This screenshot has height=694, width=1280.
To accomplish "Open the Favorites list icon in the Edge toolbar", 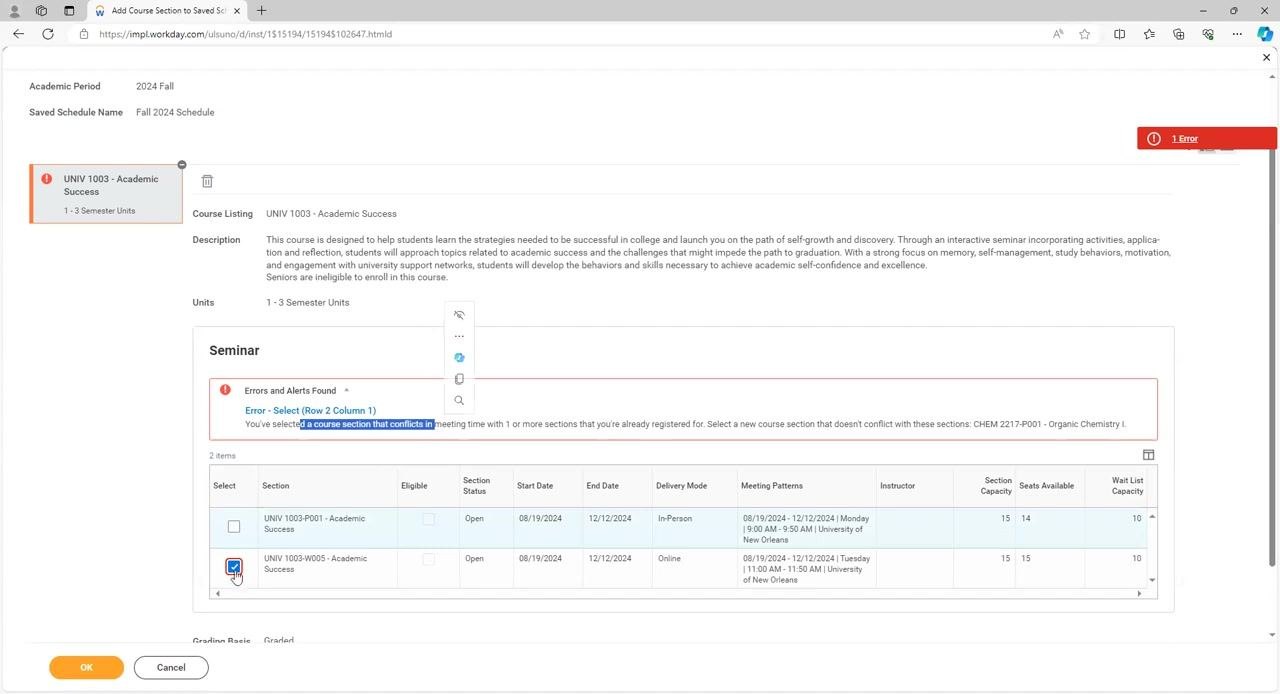I will 1149,34.
